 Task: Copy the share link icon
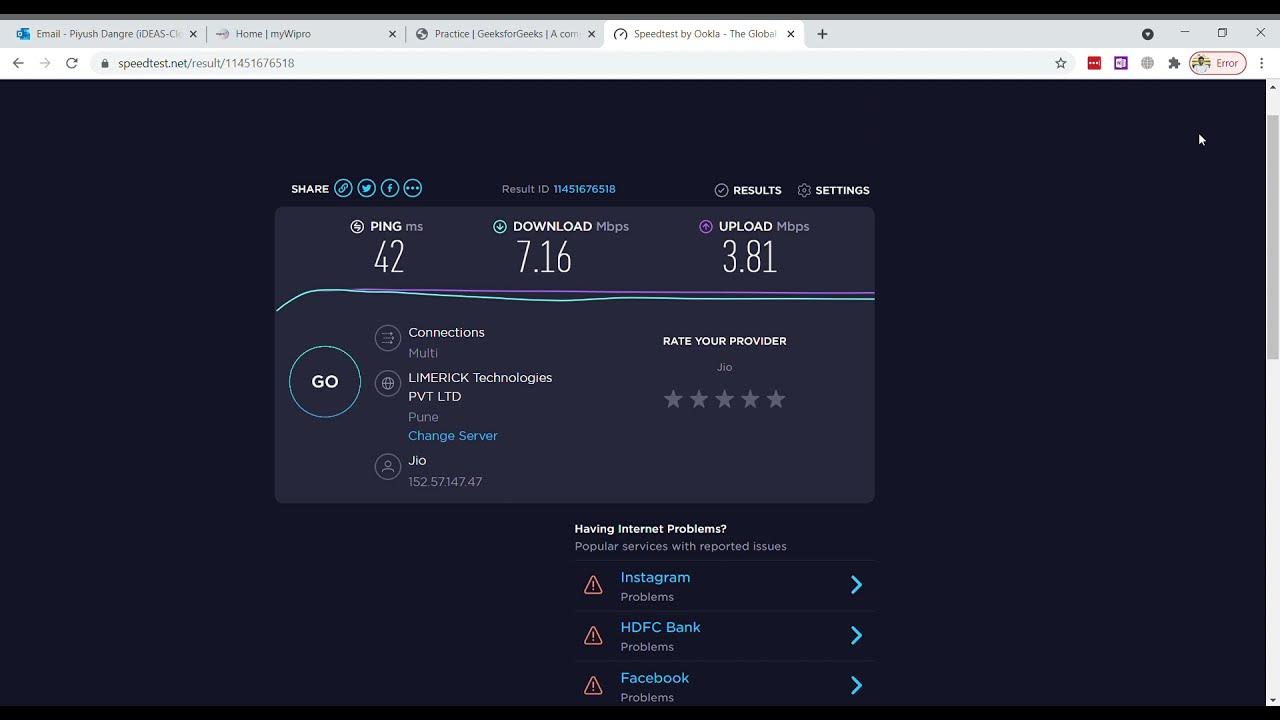tap(343, 188)
